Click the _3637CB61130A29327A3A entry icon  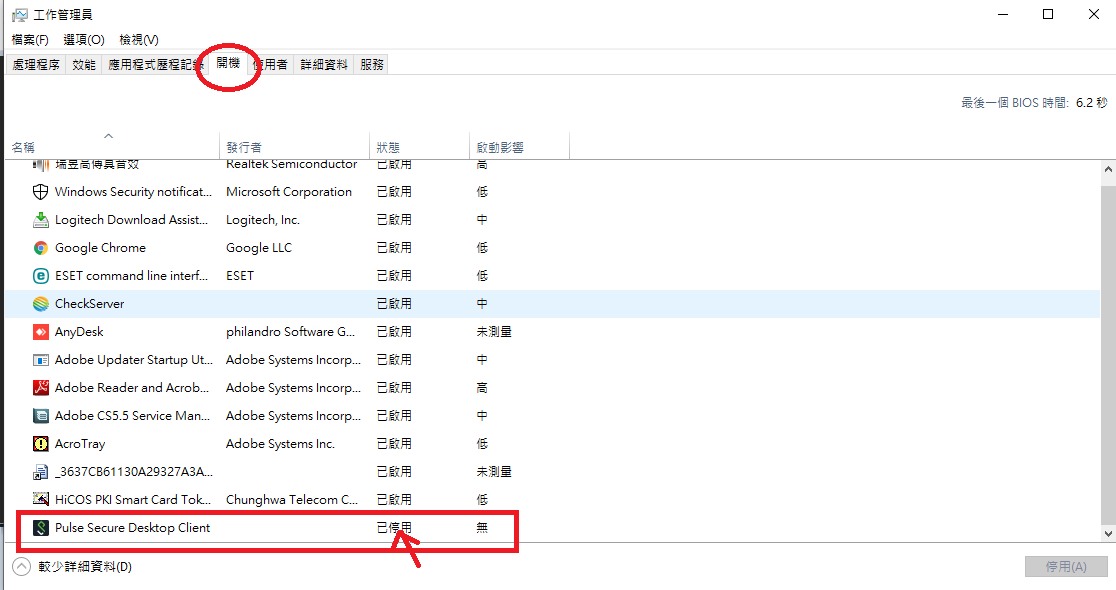pos(41,472)
